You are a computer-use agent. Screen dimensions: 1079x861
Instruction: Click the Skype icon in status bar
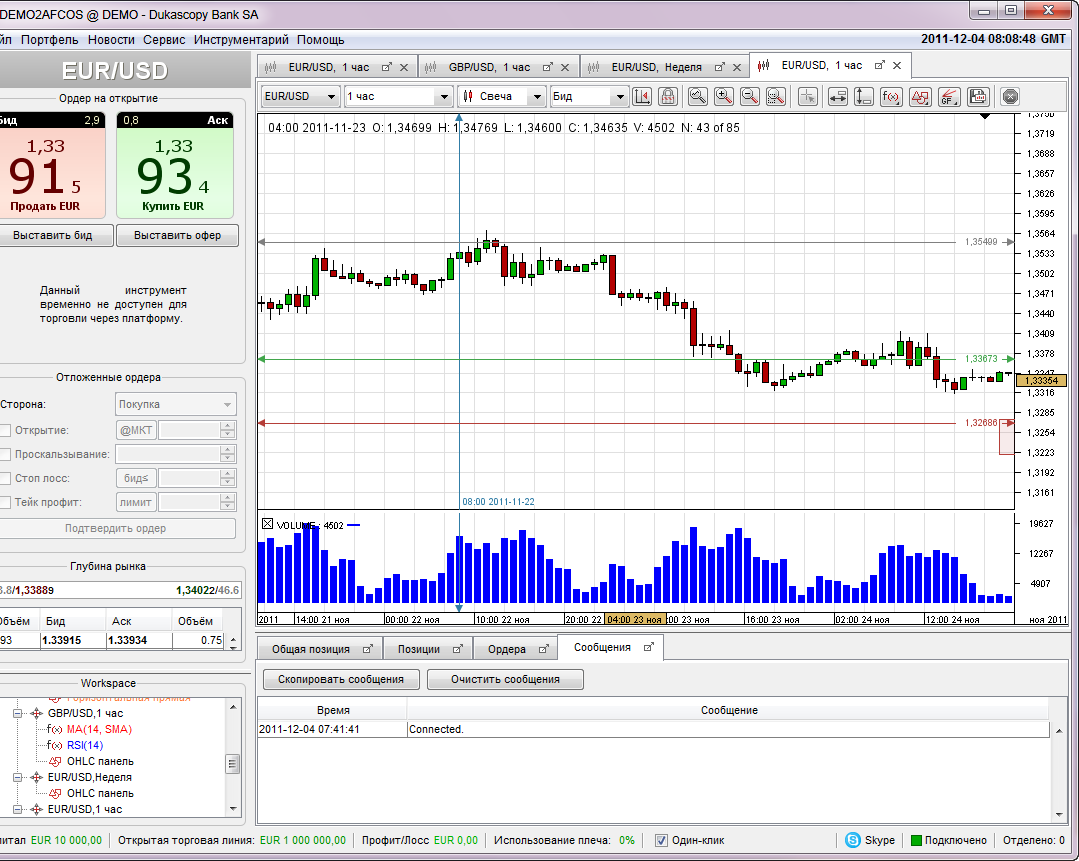click(853, 840)
